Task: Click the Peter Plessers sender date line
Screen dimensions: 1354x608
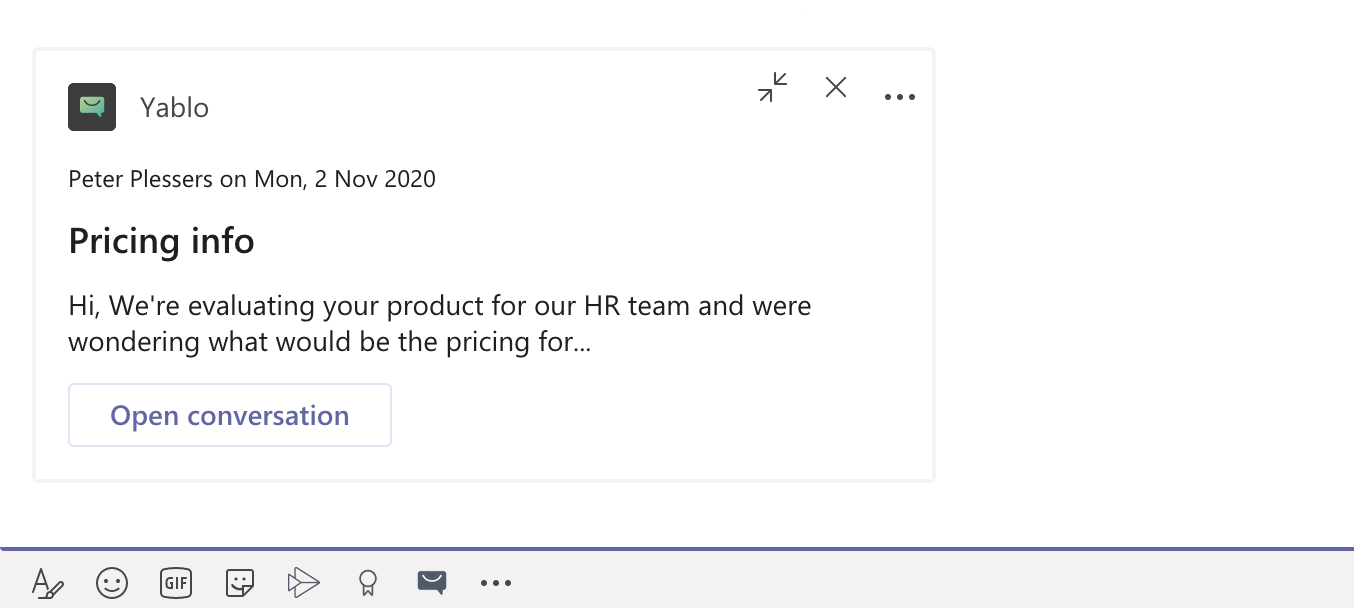Action: pos(252,180)
